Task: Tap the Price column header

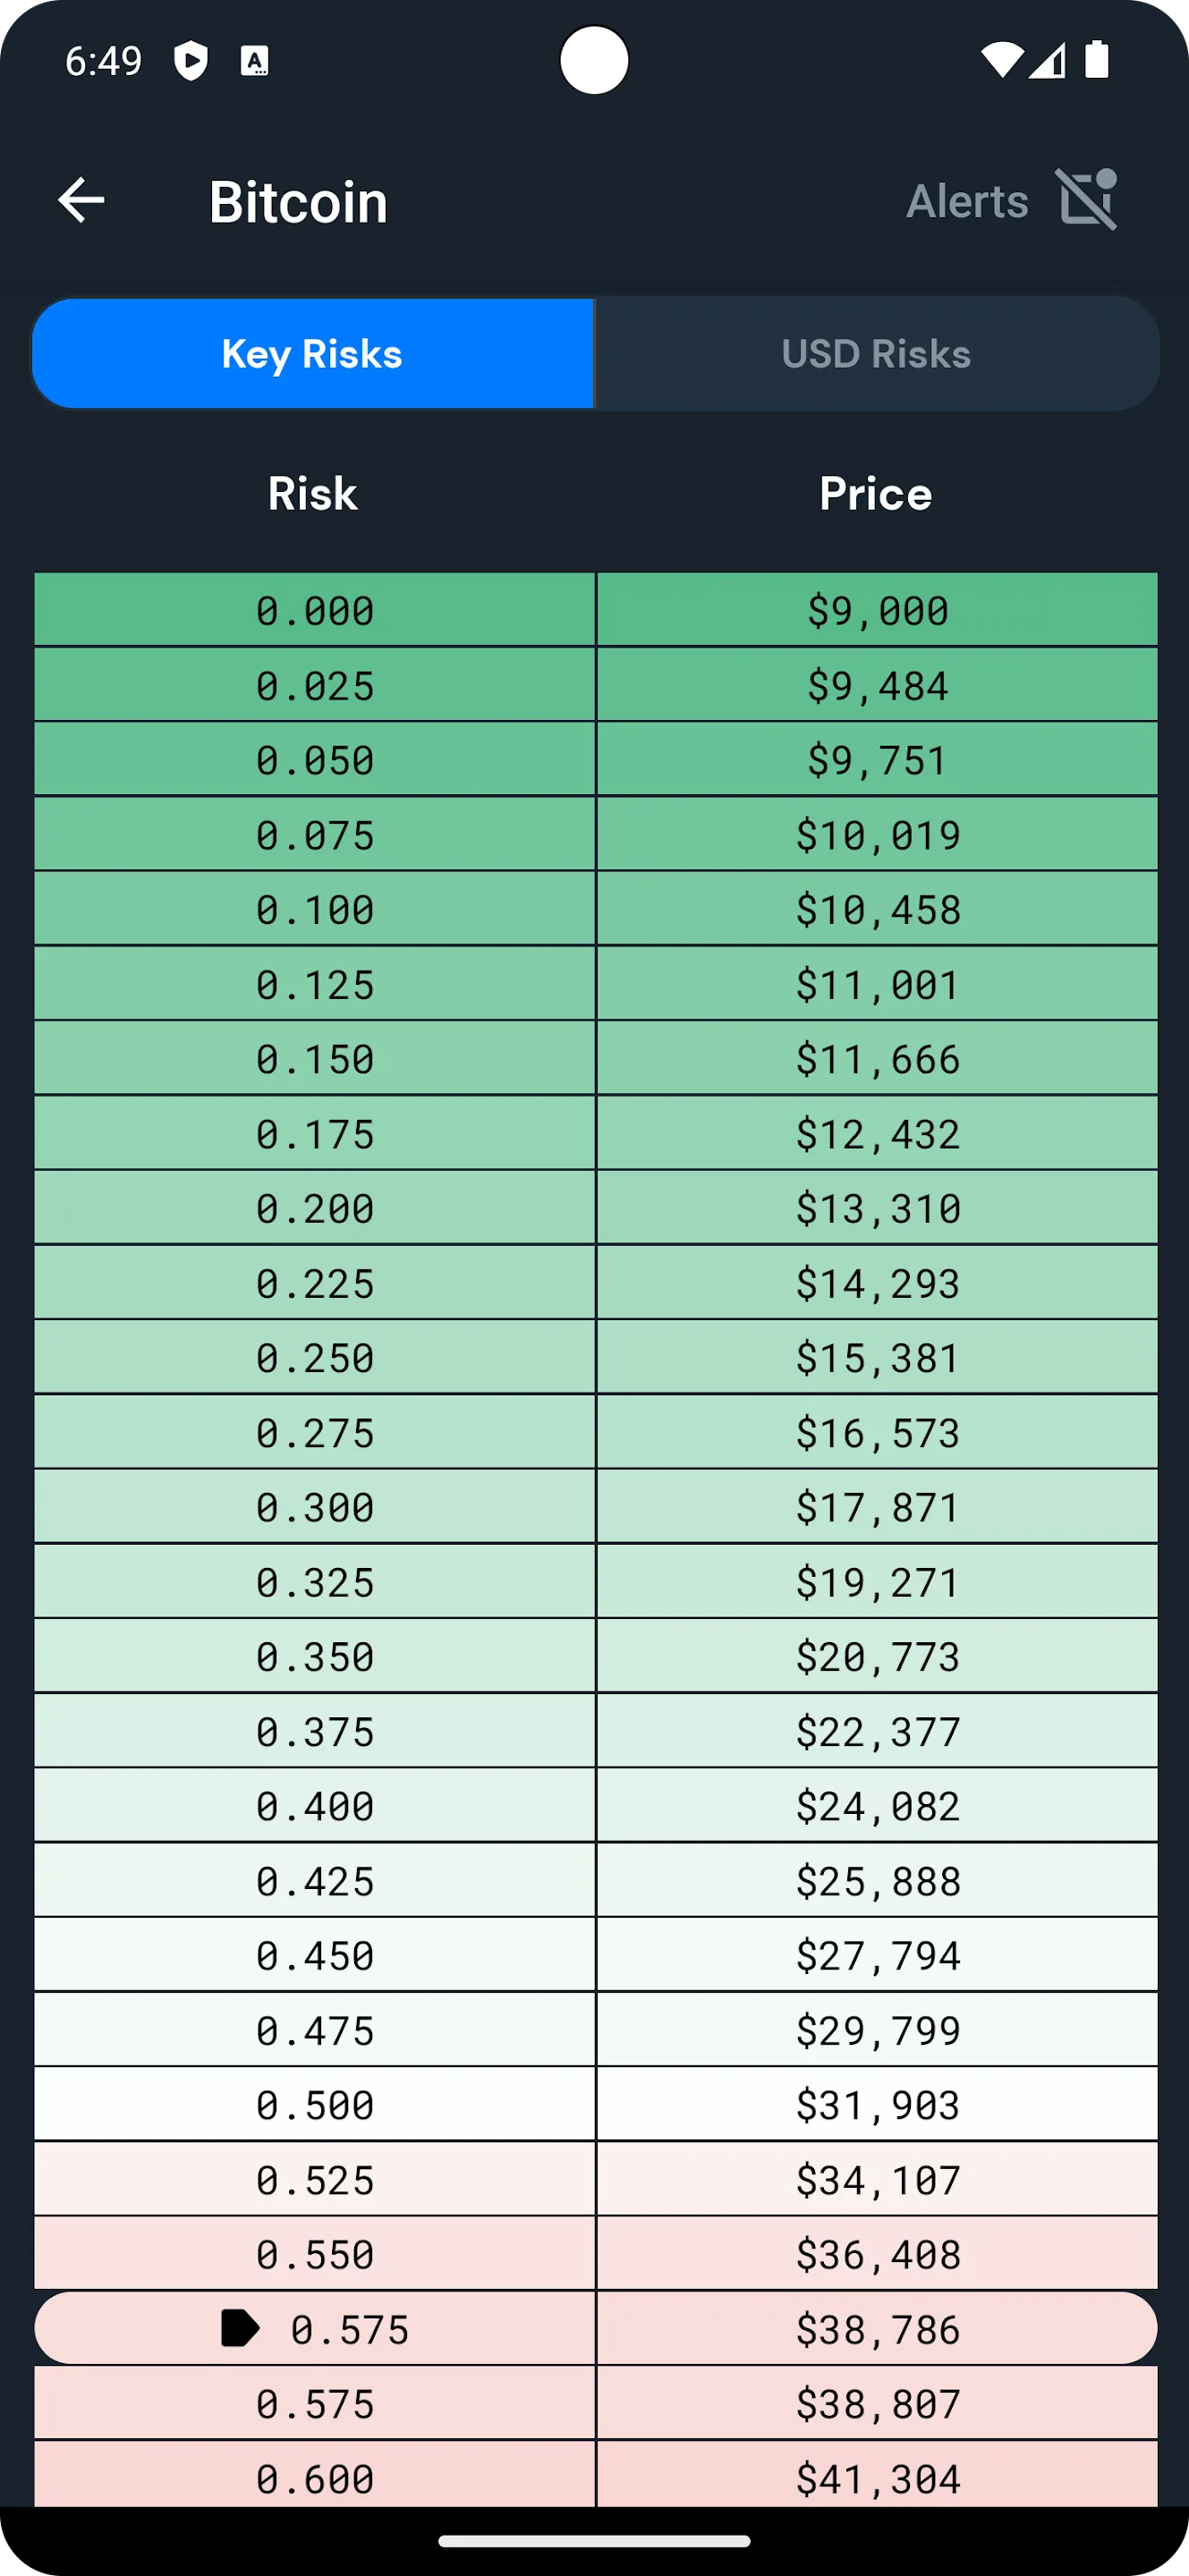Action: pos(876,494)
